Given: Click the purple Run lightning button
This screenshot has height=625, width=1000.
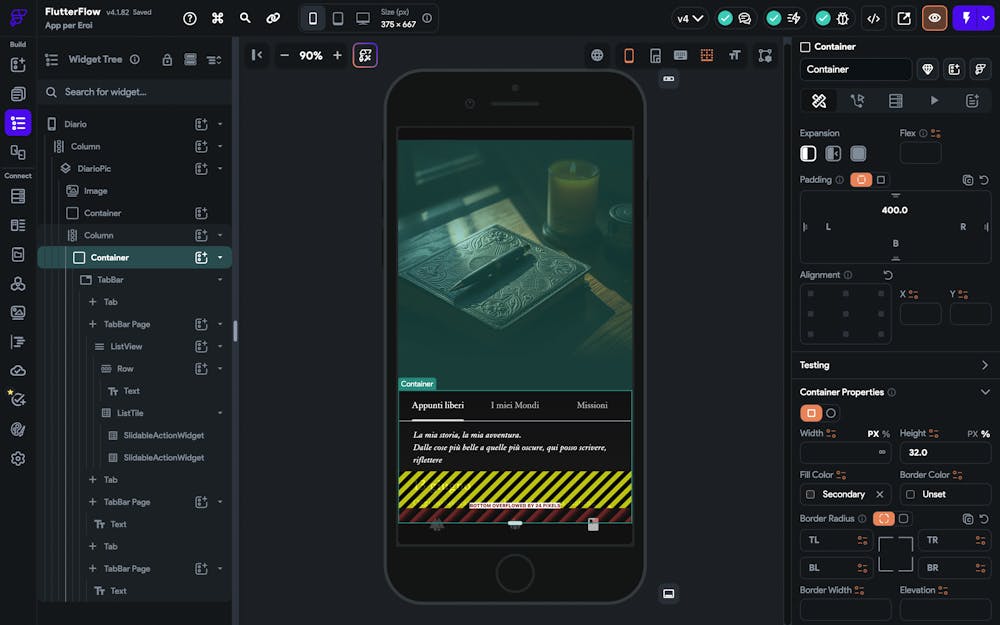Looking at the screenshot, I should pyautogui.click(x=966, y=18).
